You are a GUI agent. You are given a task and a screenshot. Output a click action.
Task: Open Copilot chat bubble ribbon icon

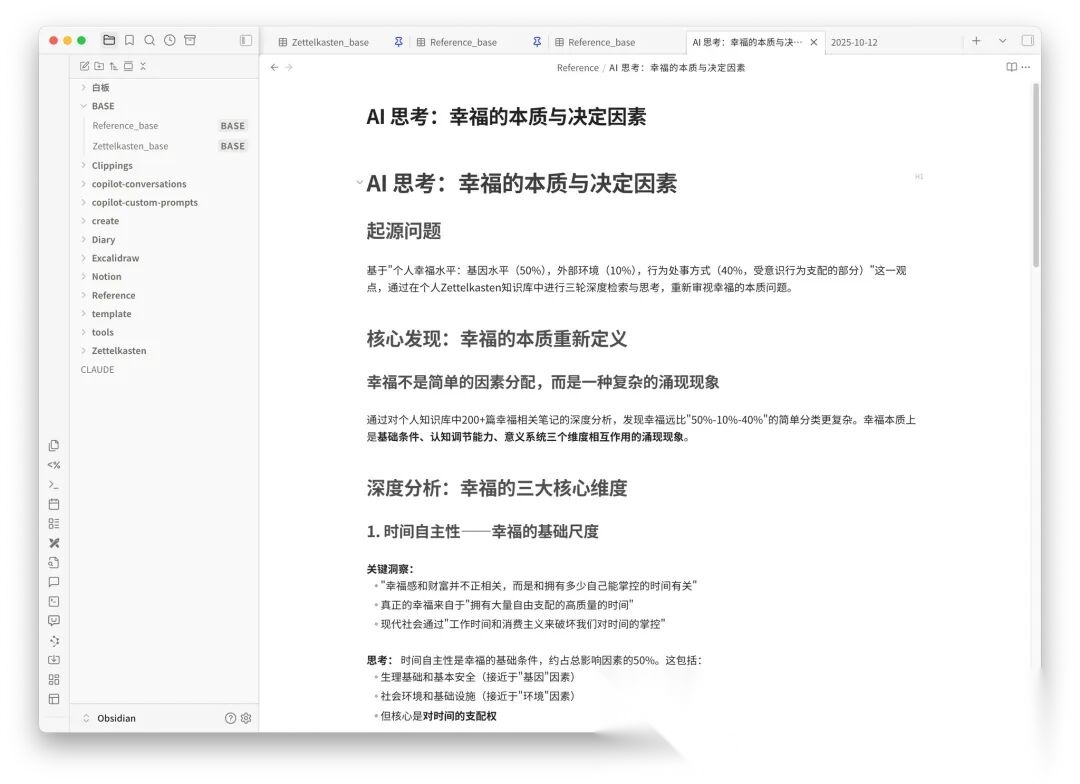click(x=54, y=582)
